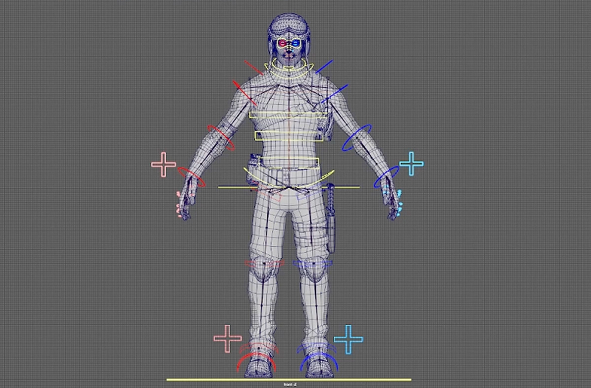Select the red elbow ring controller
Image resolution: width=591 pixels, height=388 pixels.
click(x=221, y=138)
